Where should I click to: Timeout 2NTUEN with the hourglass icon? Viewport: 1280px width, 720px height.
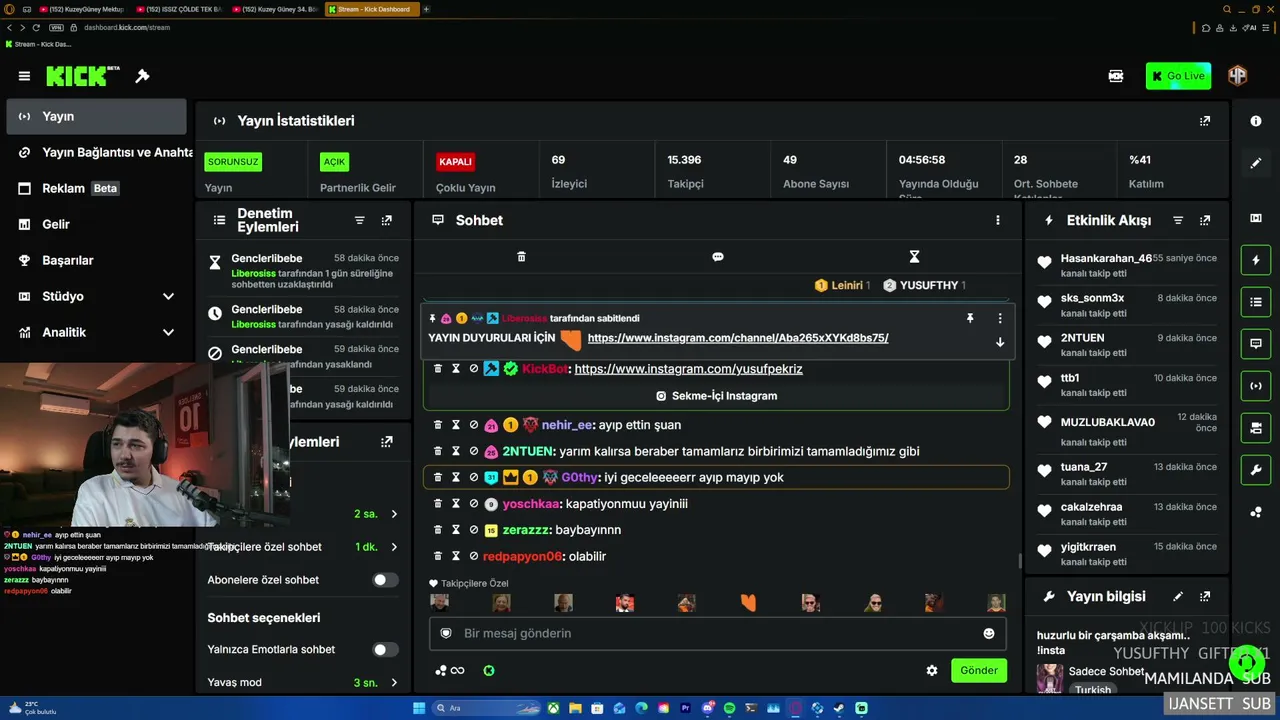click(456, 451)
